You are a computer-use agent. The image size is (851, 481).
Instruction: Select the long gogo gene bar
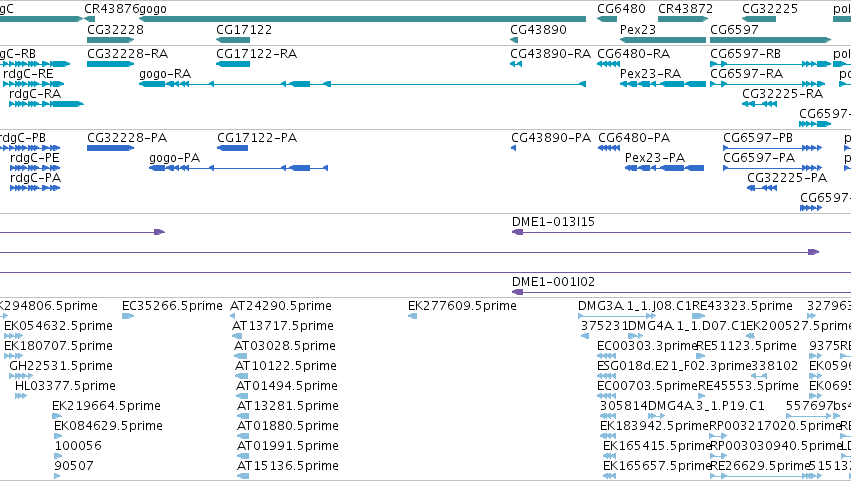363,19
